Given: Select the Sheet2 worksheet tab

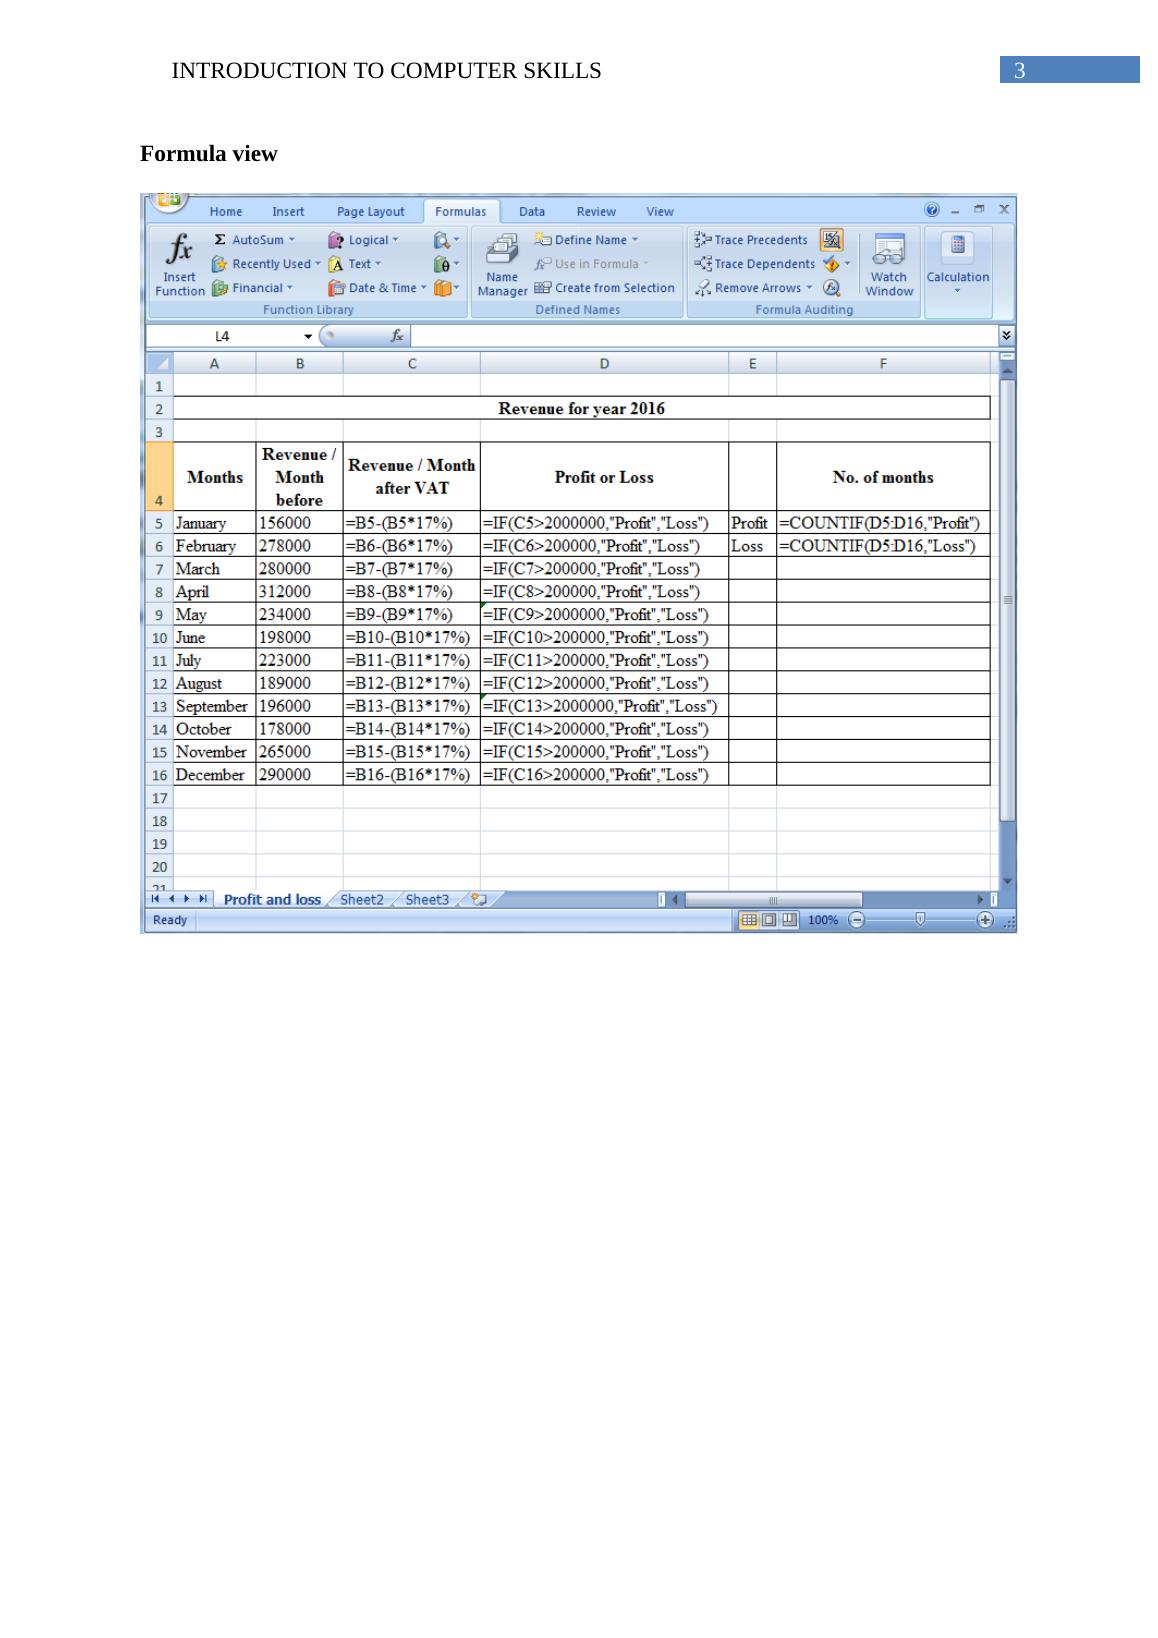Looking at the screenshot, I should click(361, 899).
